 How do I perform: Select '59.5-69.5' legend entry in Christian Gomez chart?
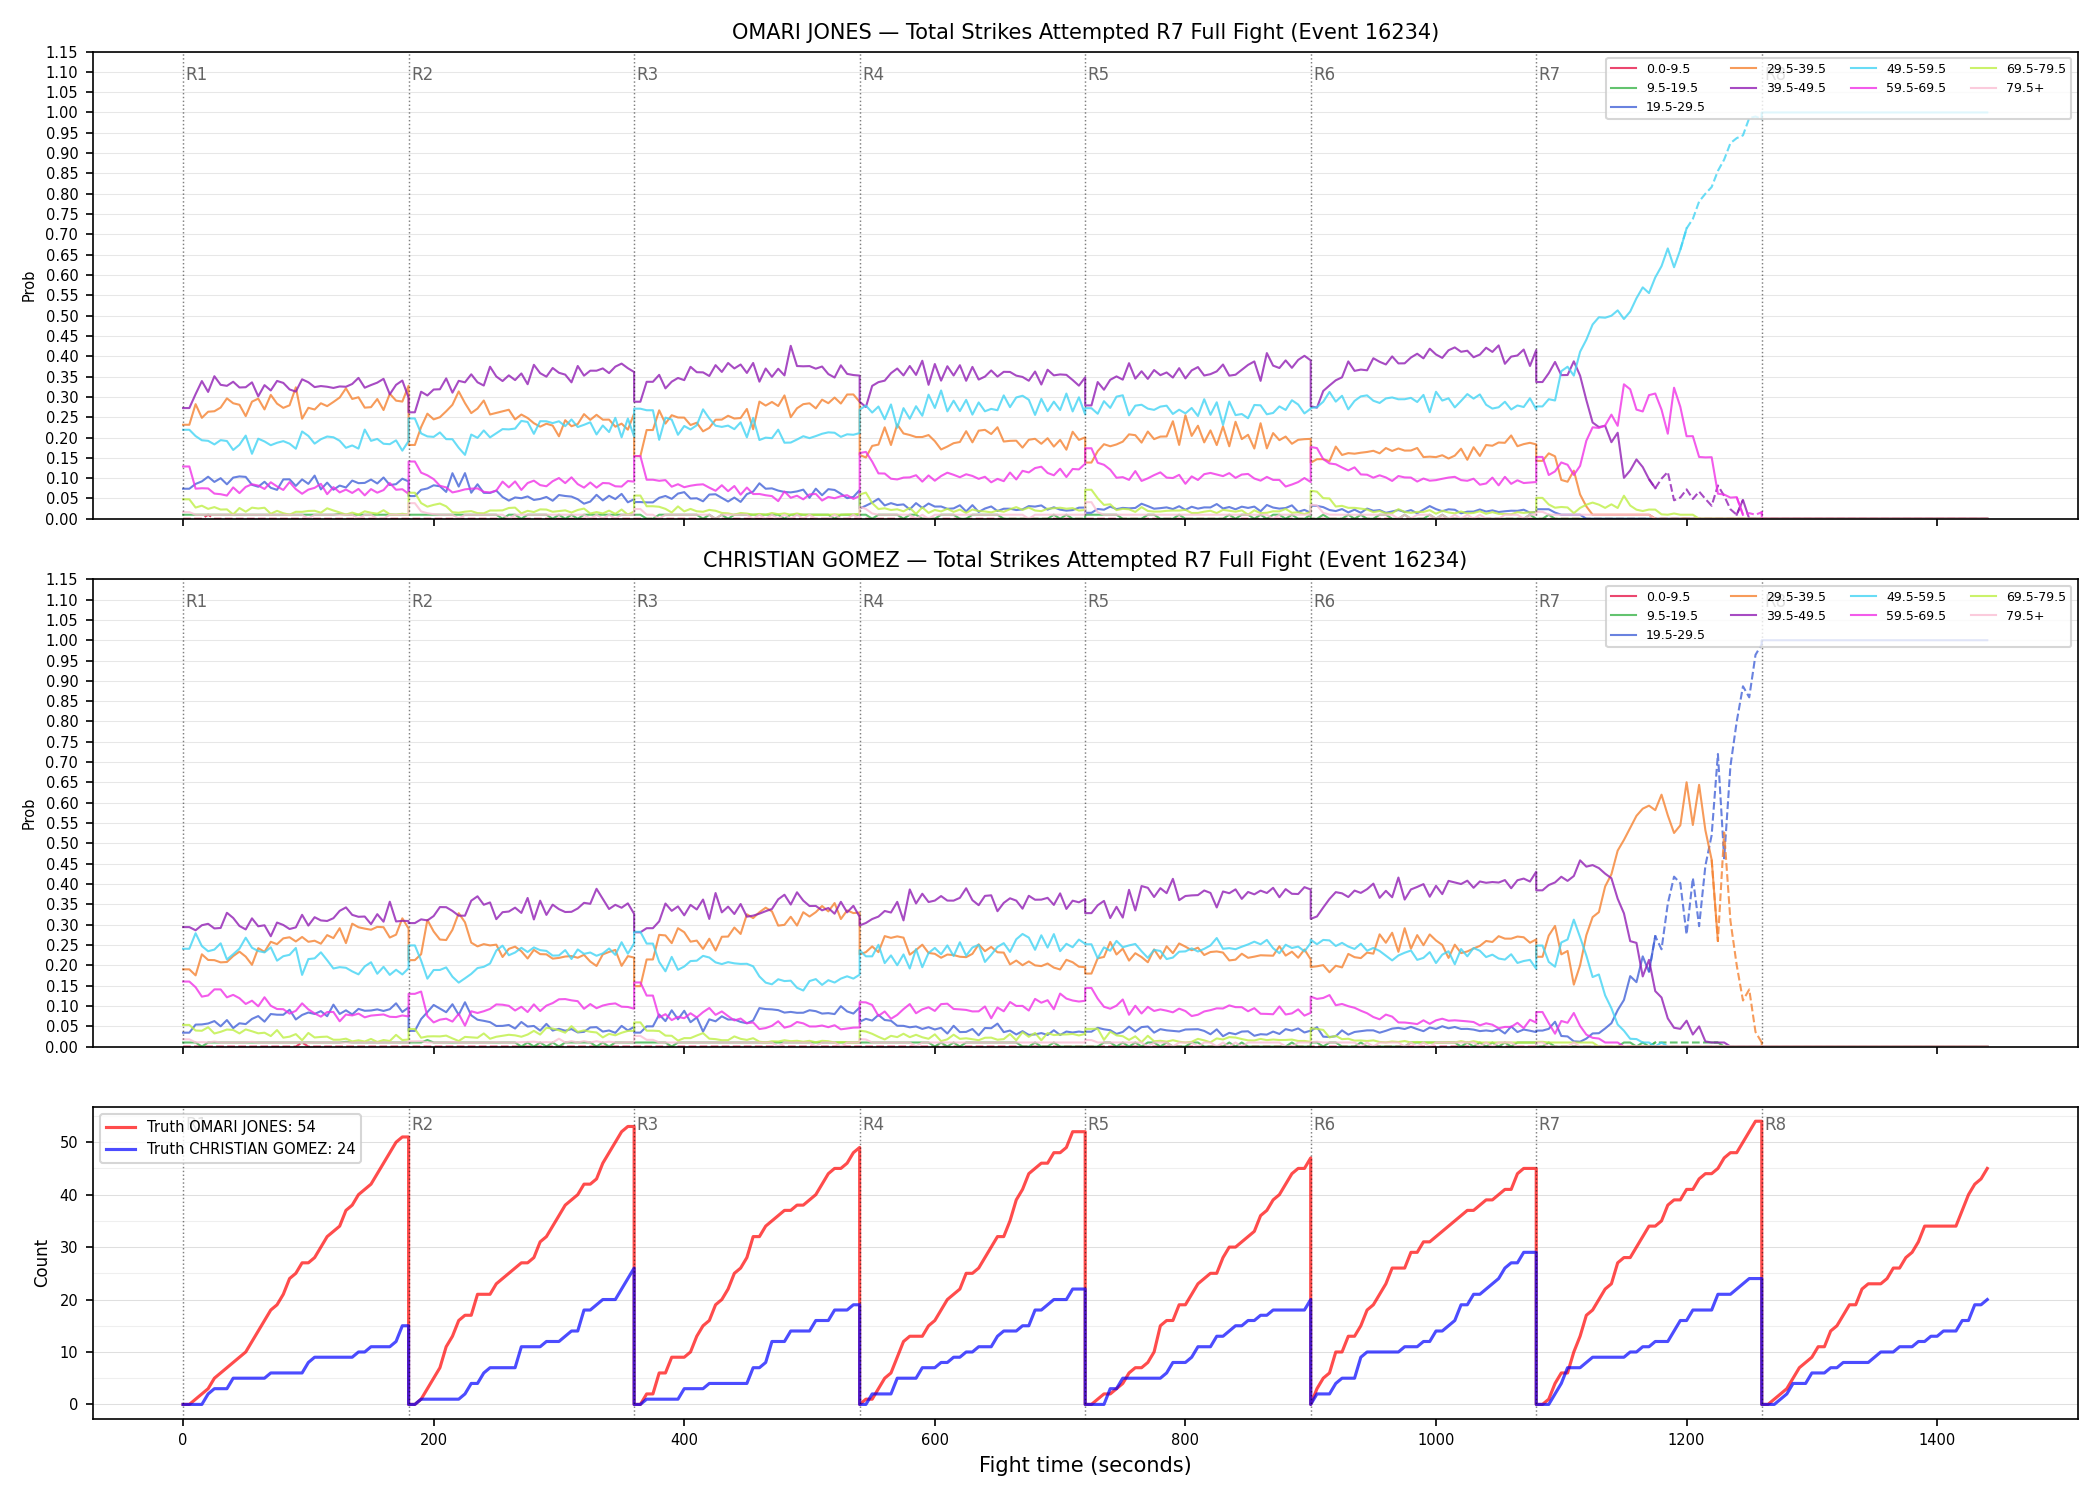[1897, 616]
